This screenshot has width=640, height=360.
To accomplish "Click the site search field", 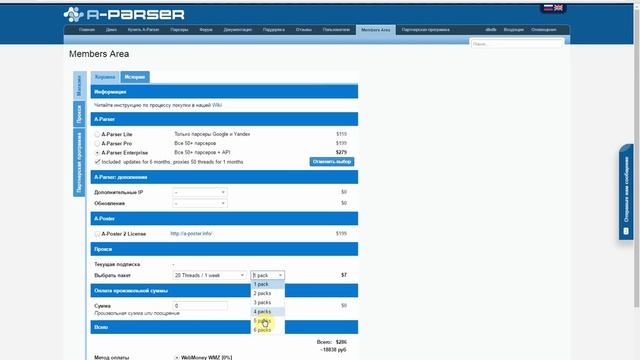I will pyautogui.click(x=517, y=44).
